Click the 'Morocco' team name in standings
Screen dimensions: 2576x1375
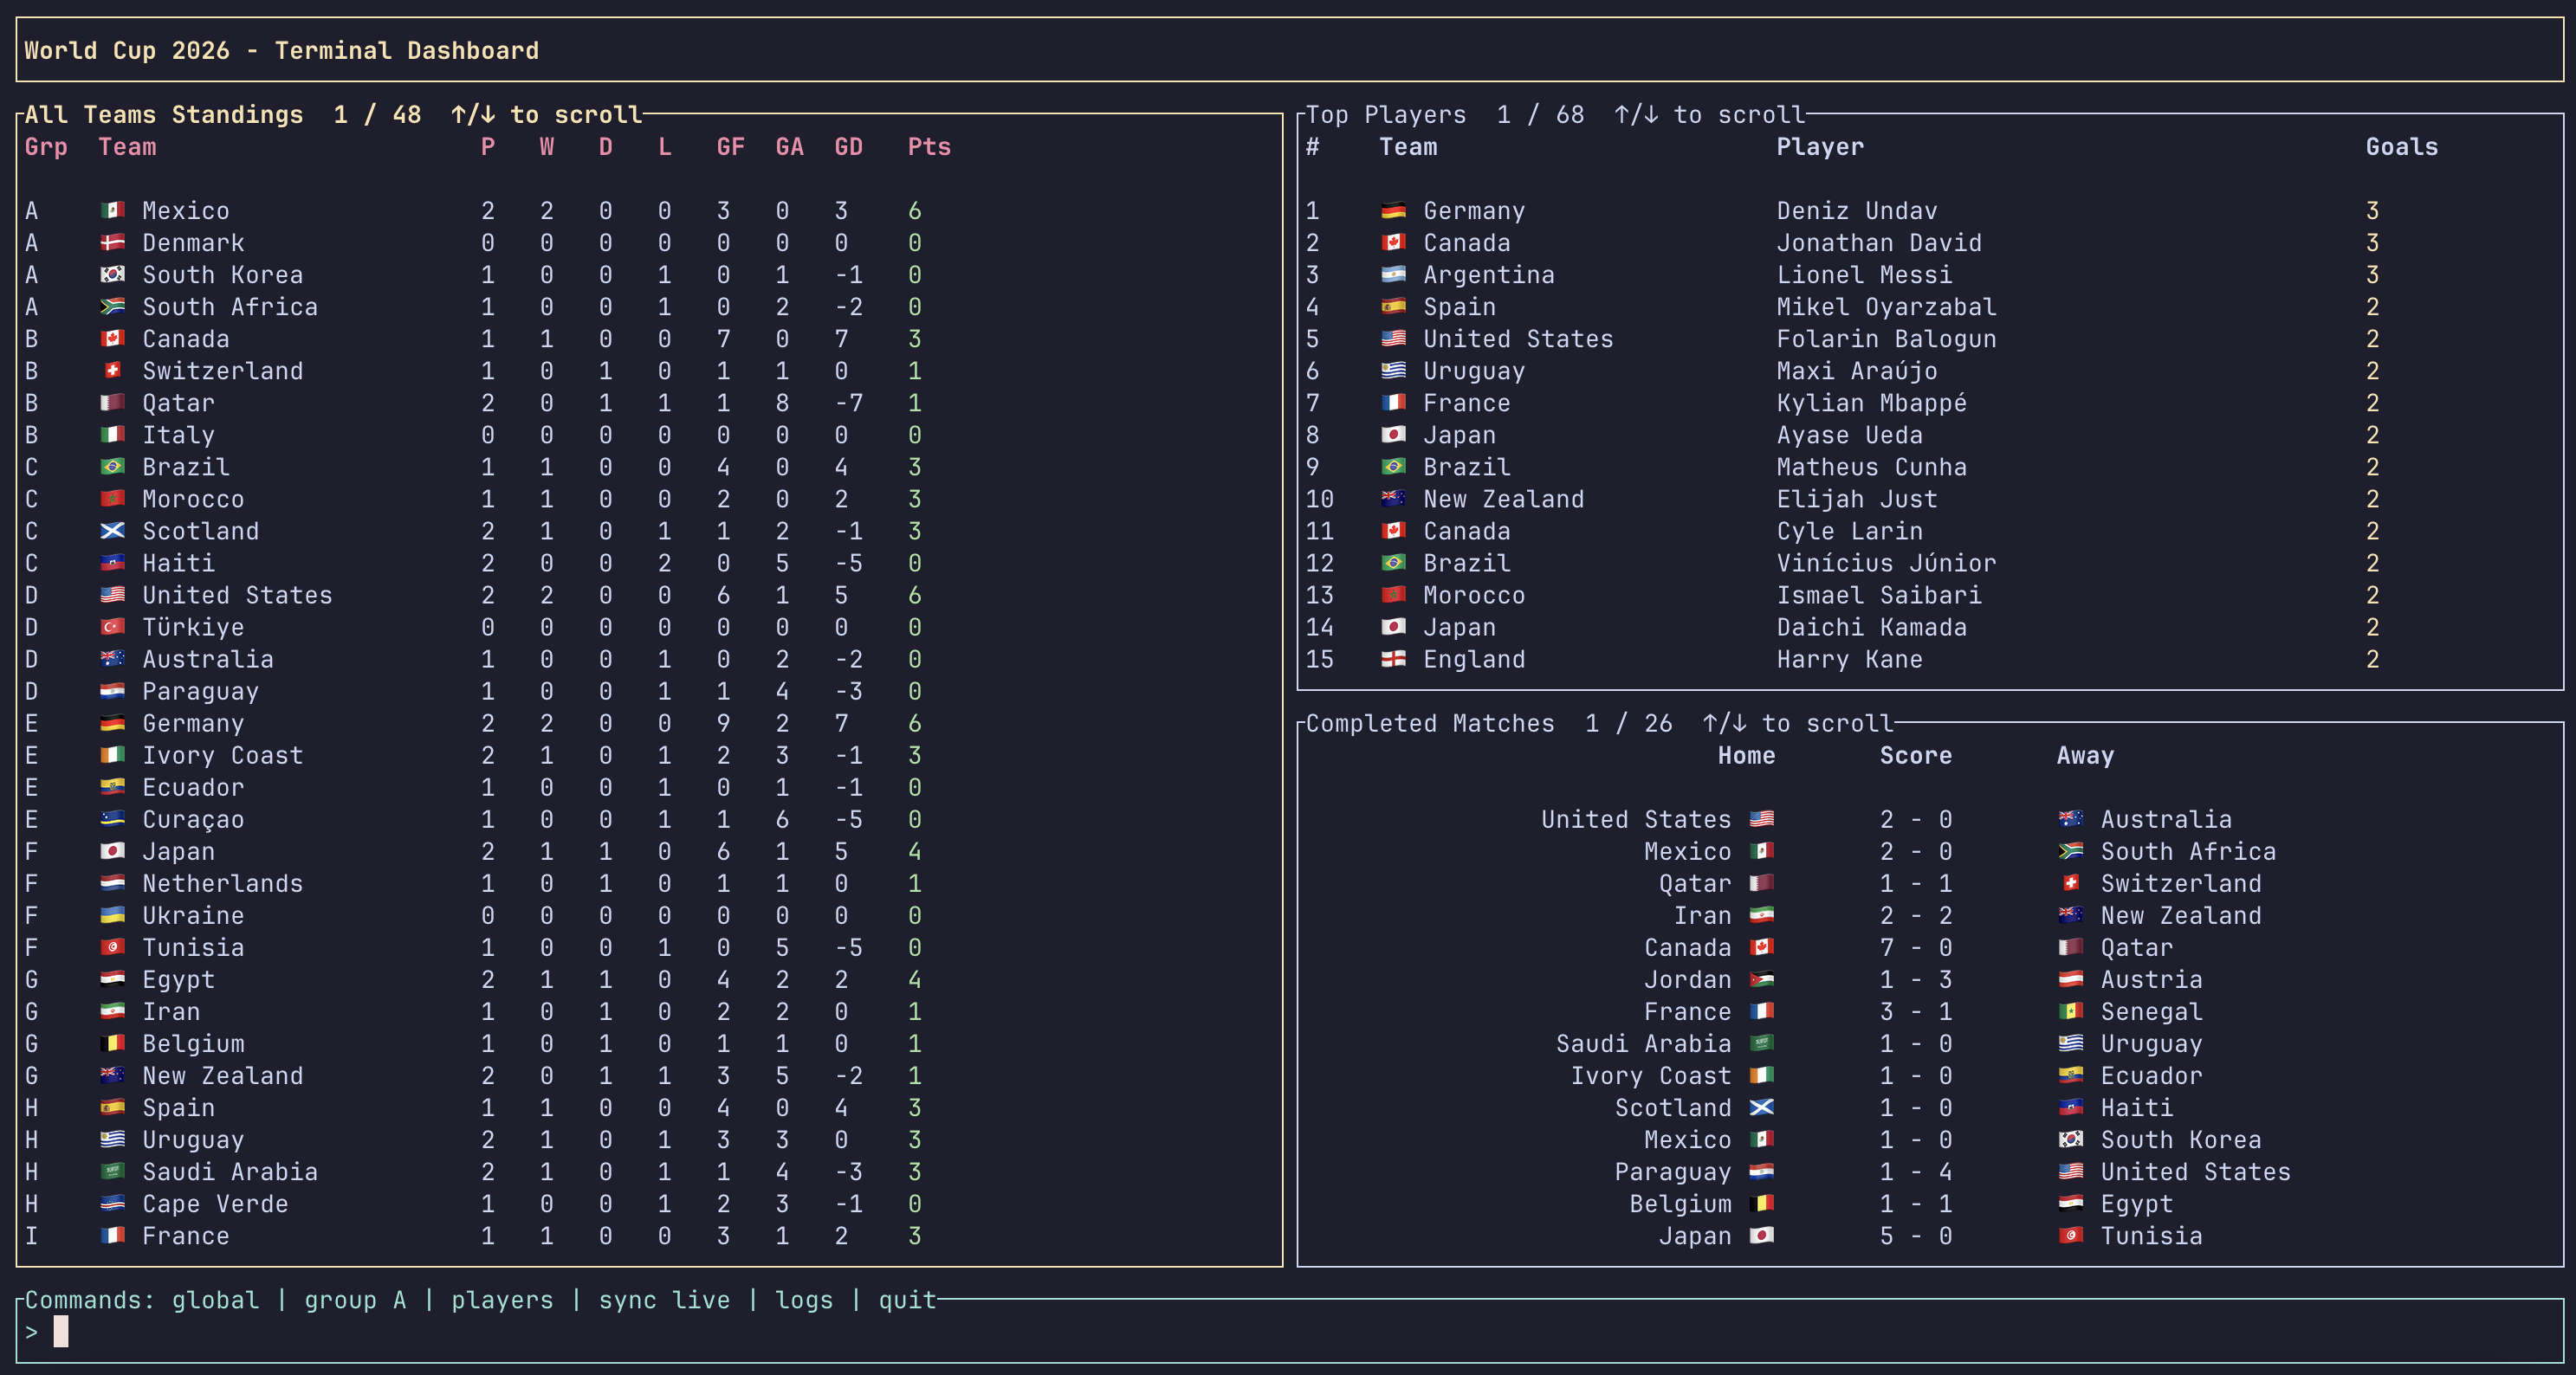pyautogui.click(x=193, y=498)
